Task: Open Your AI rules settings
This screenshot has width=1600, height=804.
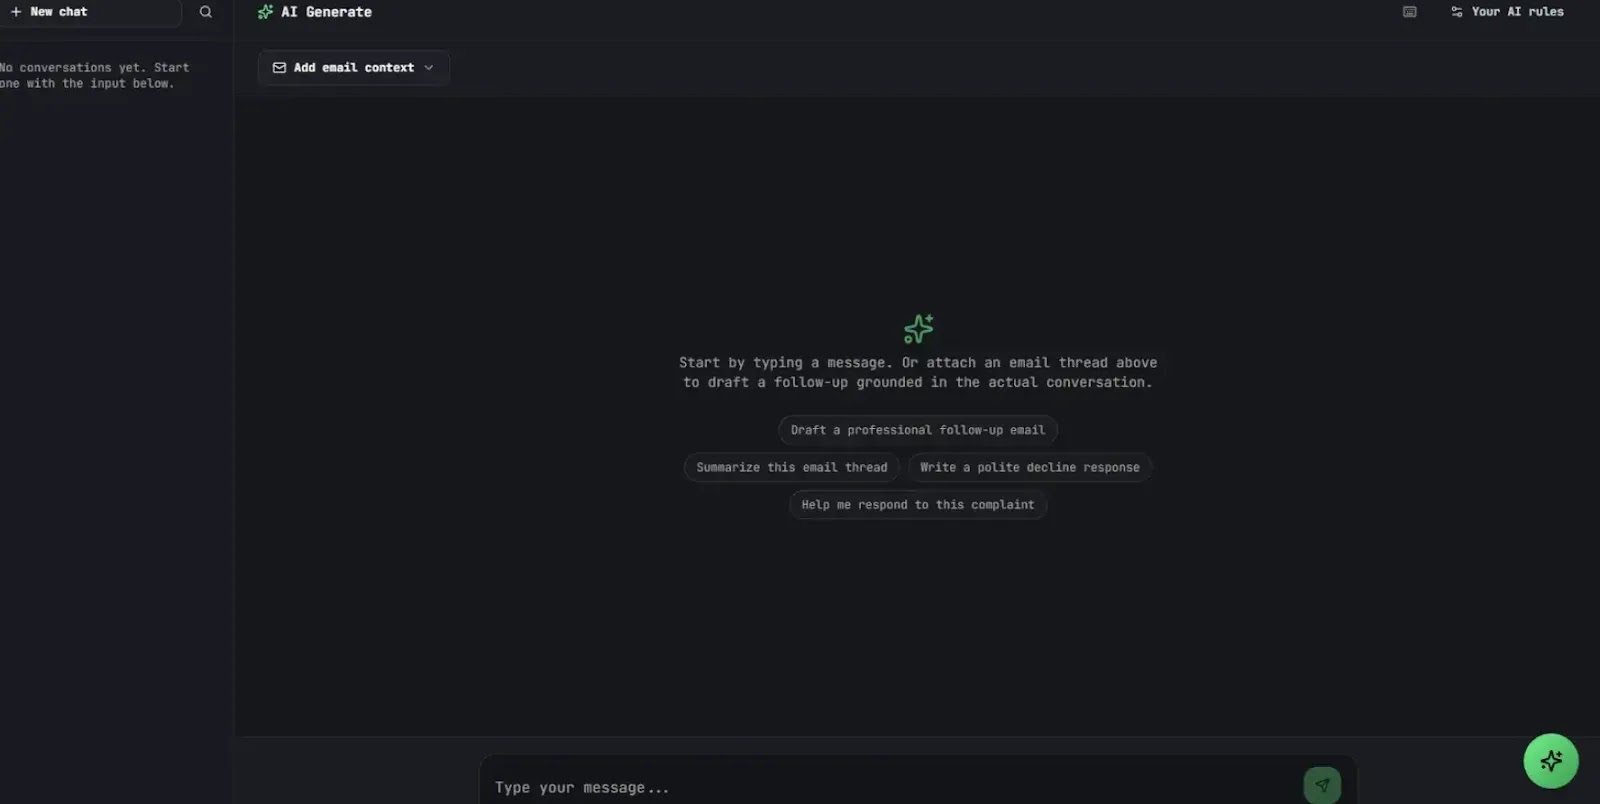Action: [x=1507, y=12]
